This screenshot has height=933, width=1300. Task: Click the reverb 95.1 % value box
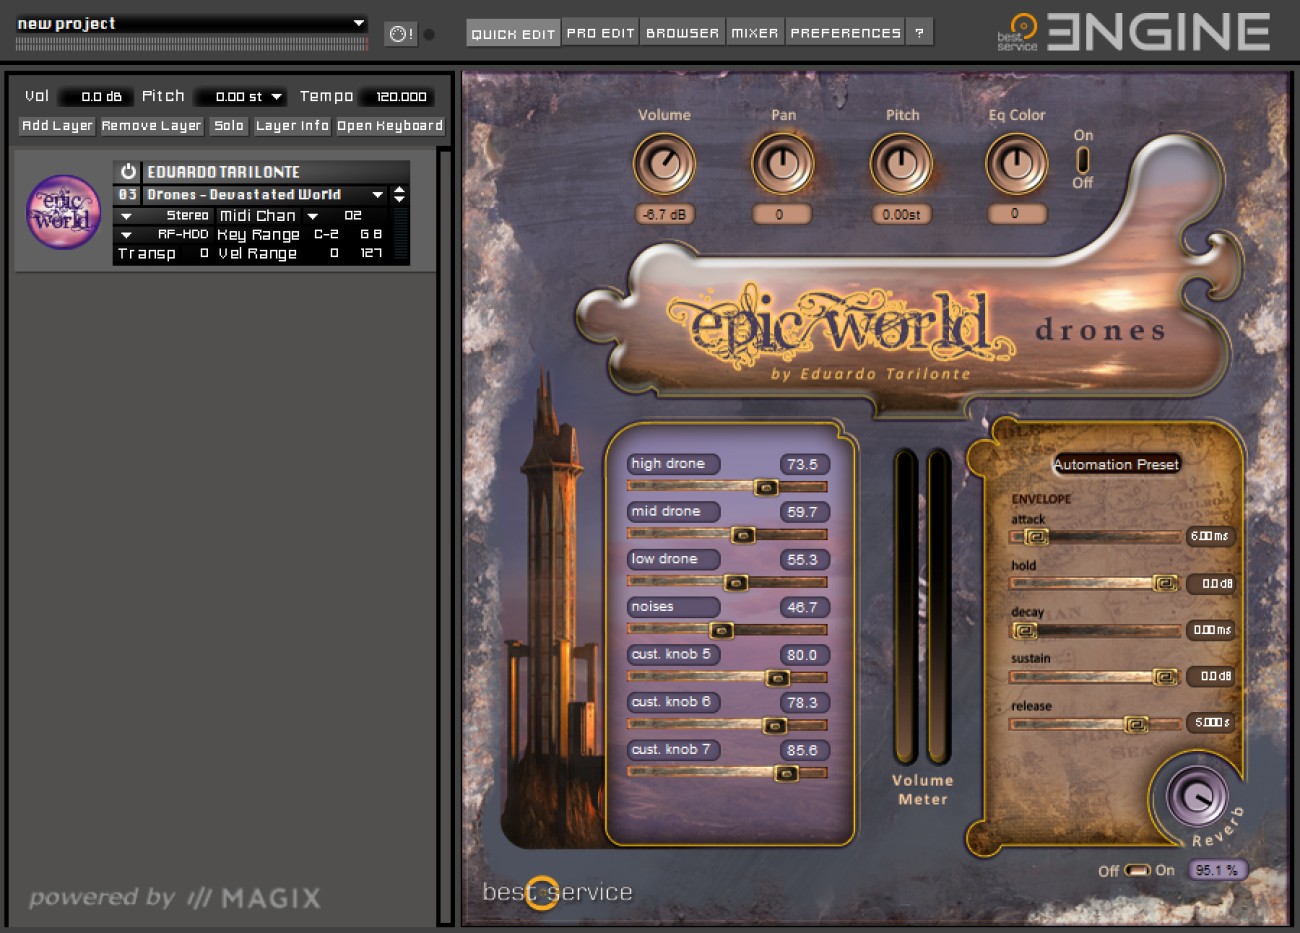1216,870
